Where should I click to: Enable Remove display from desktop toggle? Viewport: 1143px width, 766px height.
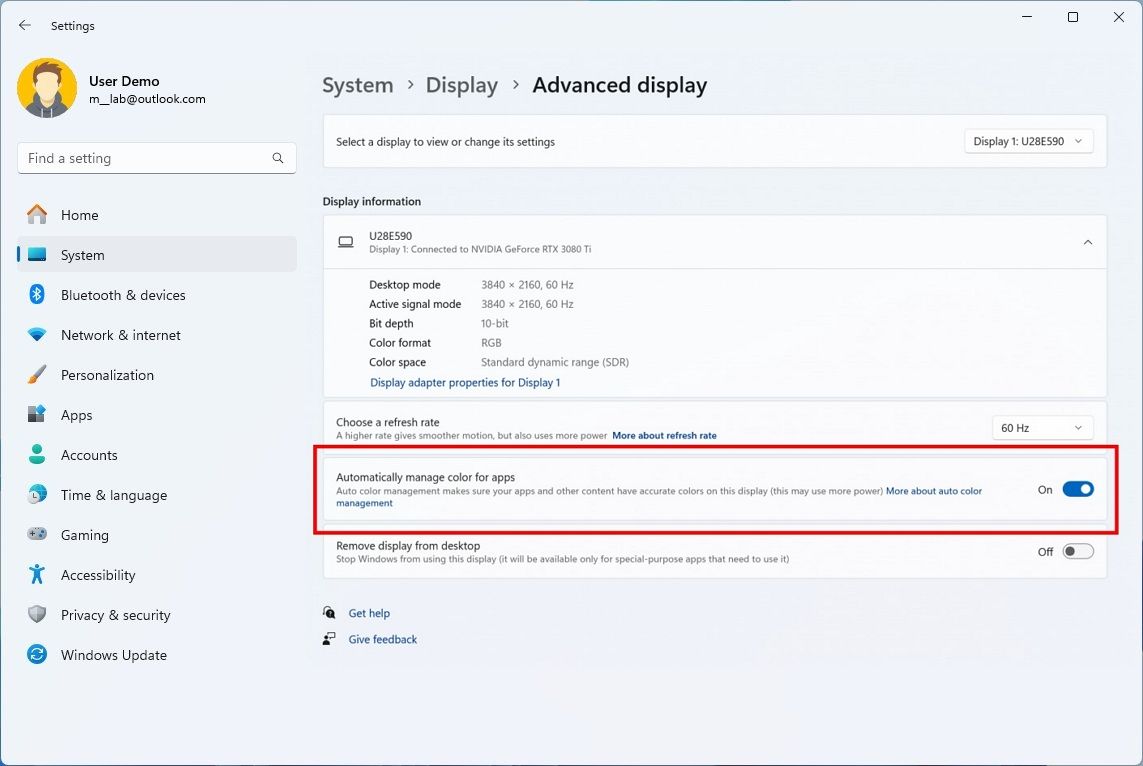click(1077, 551)
